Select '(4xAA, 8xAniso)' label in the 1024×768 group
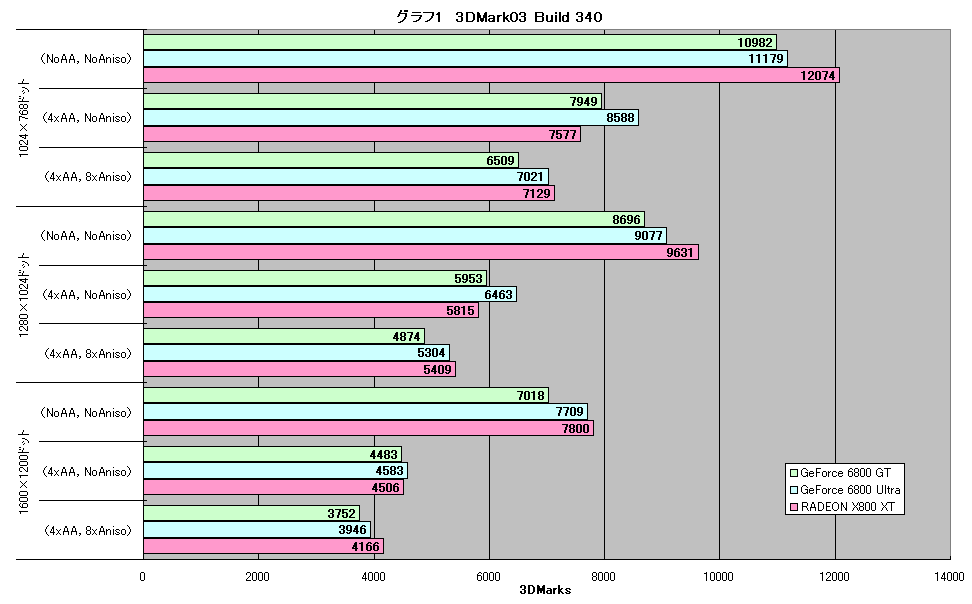972x604 pixels. click(x=87, y=177)
